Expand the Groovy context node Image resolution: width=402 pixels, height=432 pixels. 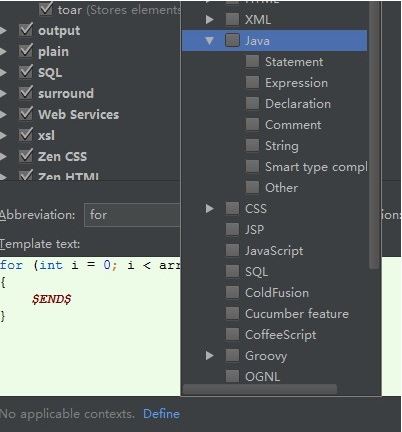[x=209, y=355]
